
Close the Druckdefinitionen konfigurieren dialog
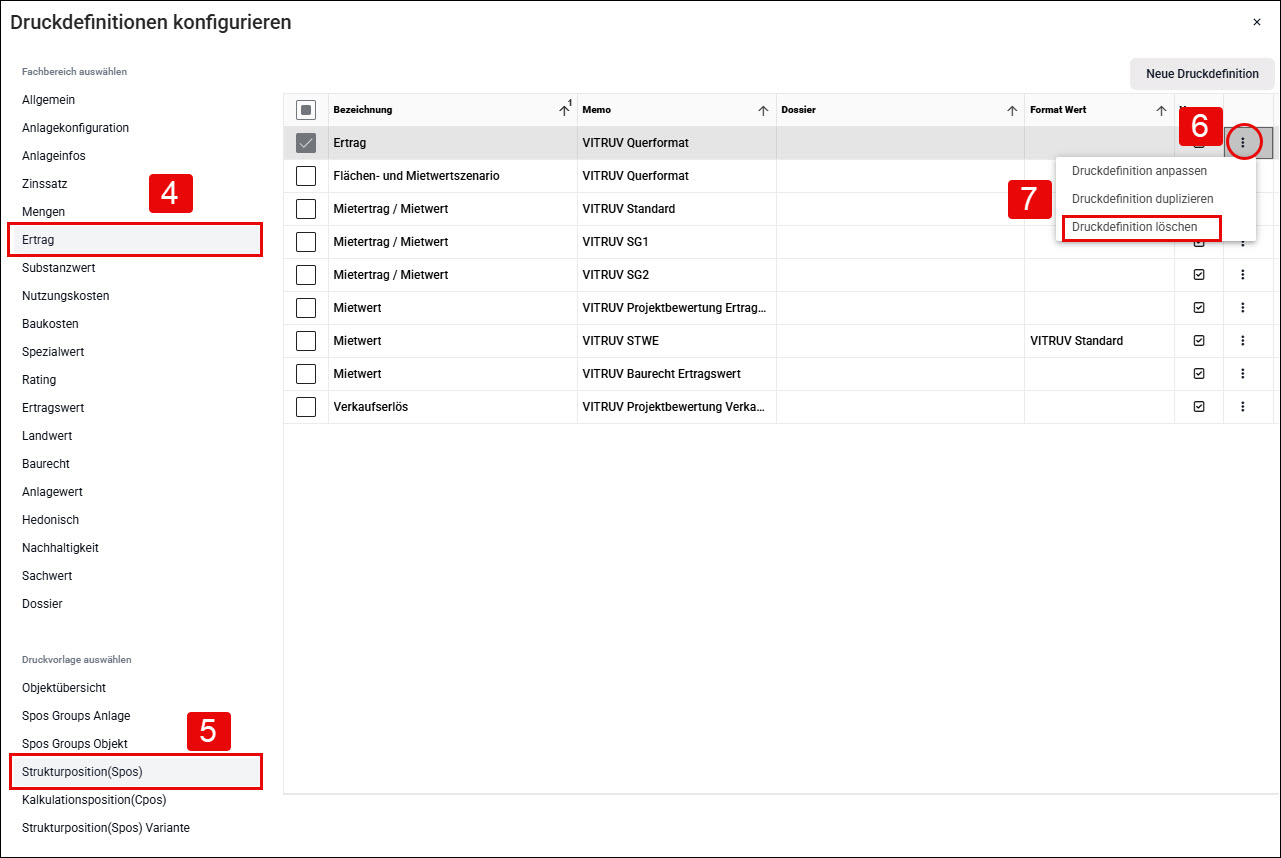[x=1257, y=22]
